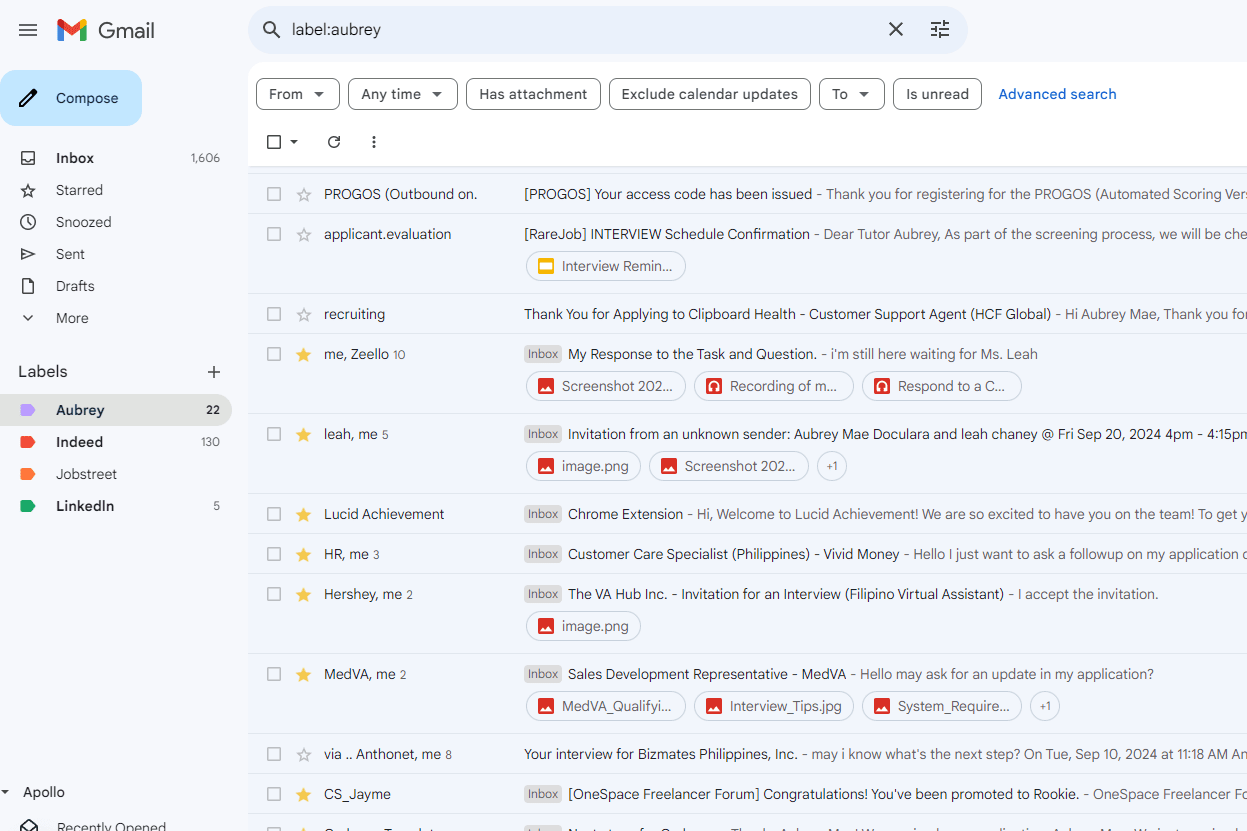Open Interview_Tips.jpg attachment
Image resolution: width=1247 pixels, height=831 pixels.
click(774, 706)
